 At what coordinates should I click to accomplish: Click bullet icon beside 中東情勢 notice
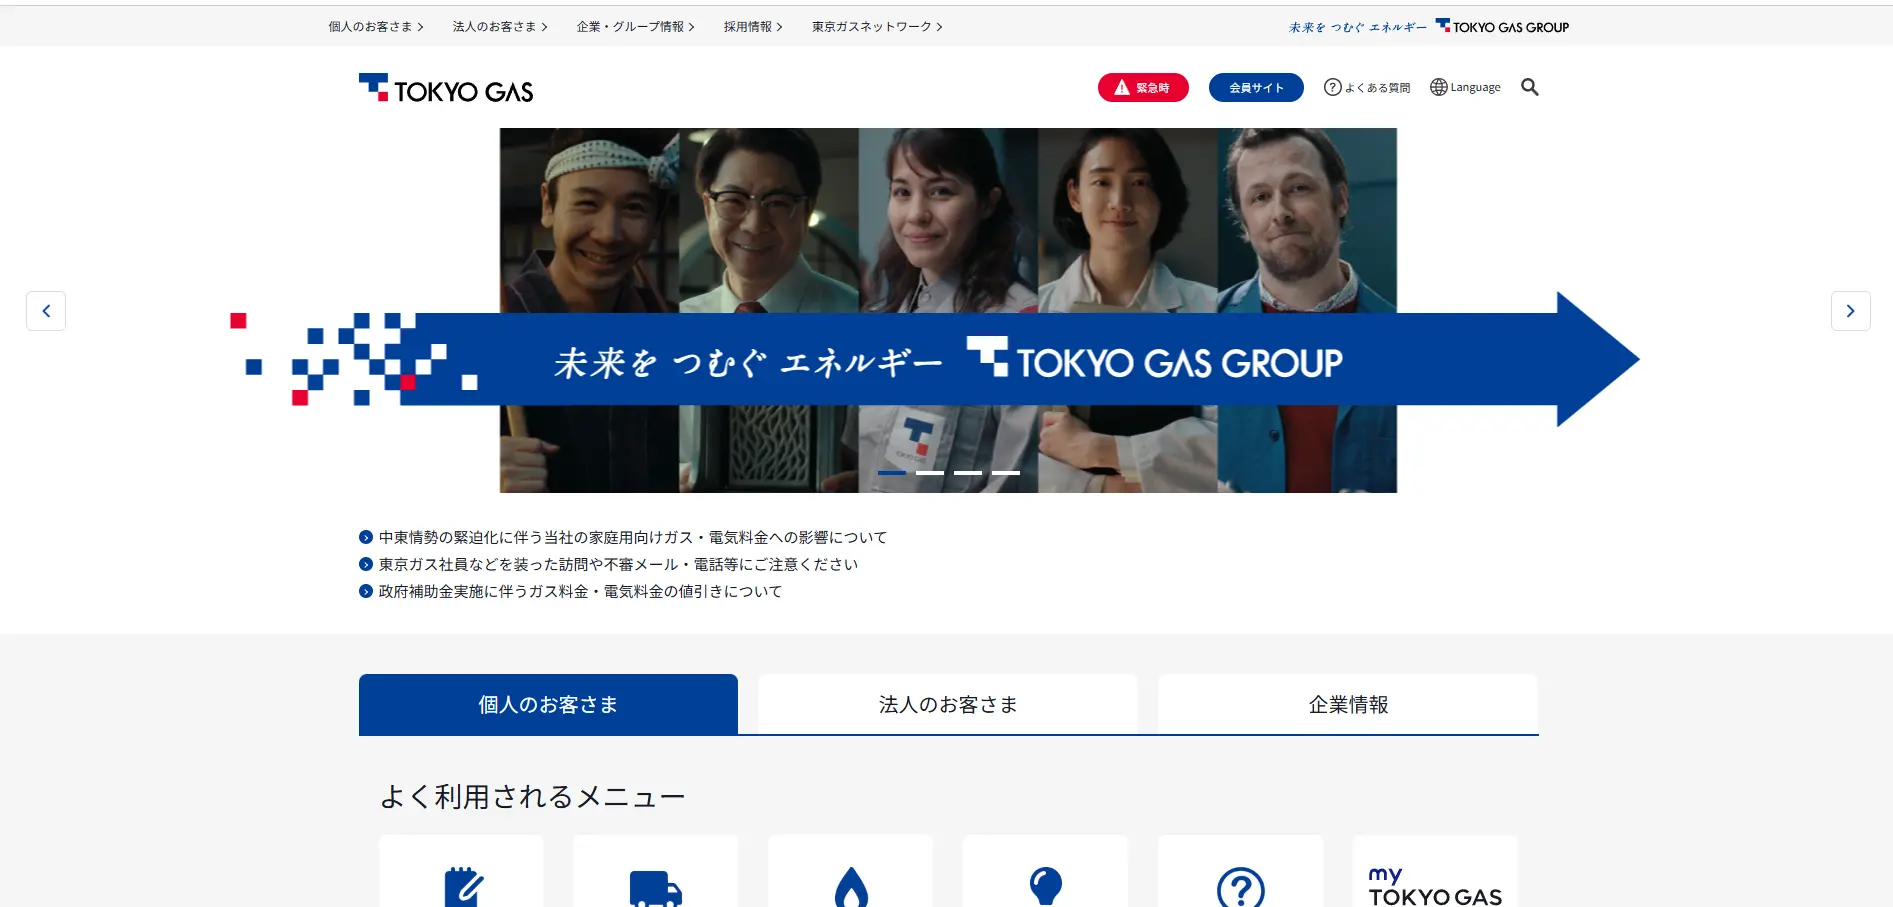(366, 537)
